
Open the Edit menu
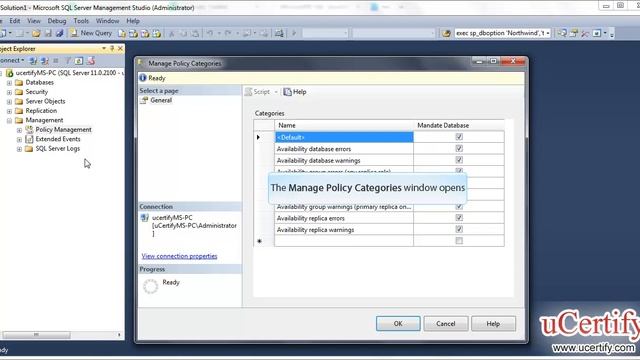click(x=15, y=21)
